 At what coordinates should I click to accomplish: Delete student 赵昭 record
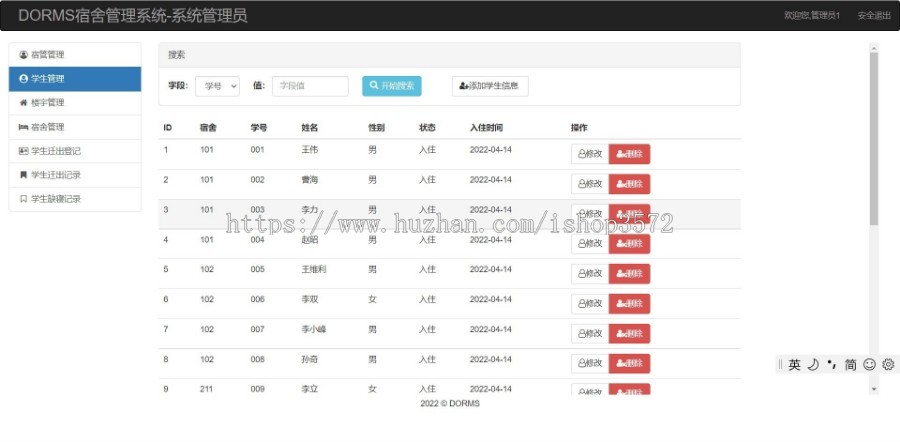[x=630, y=243]
